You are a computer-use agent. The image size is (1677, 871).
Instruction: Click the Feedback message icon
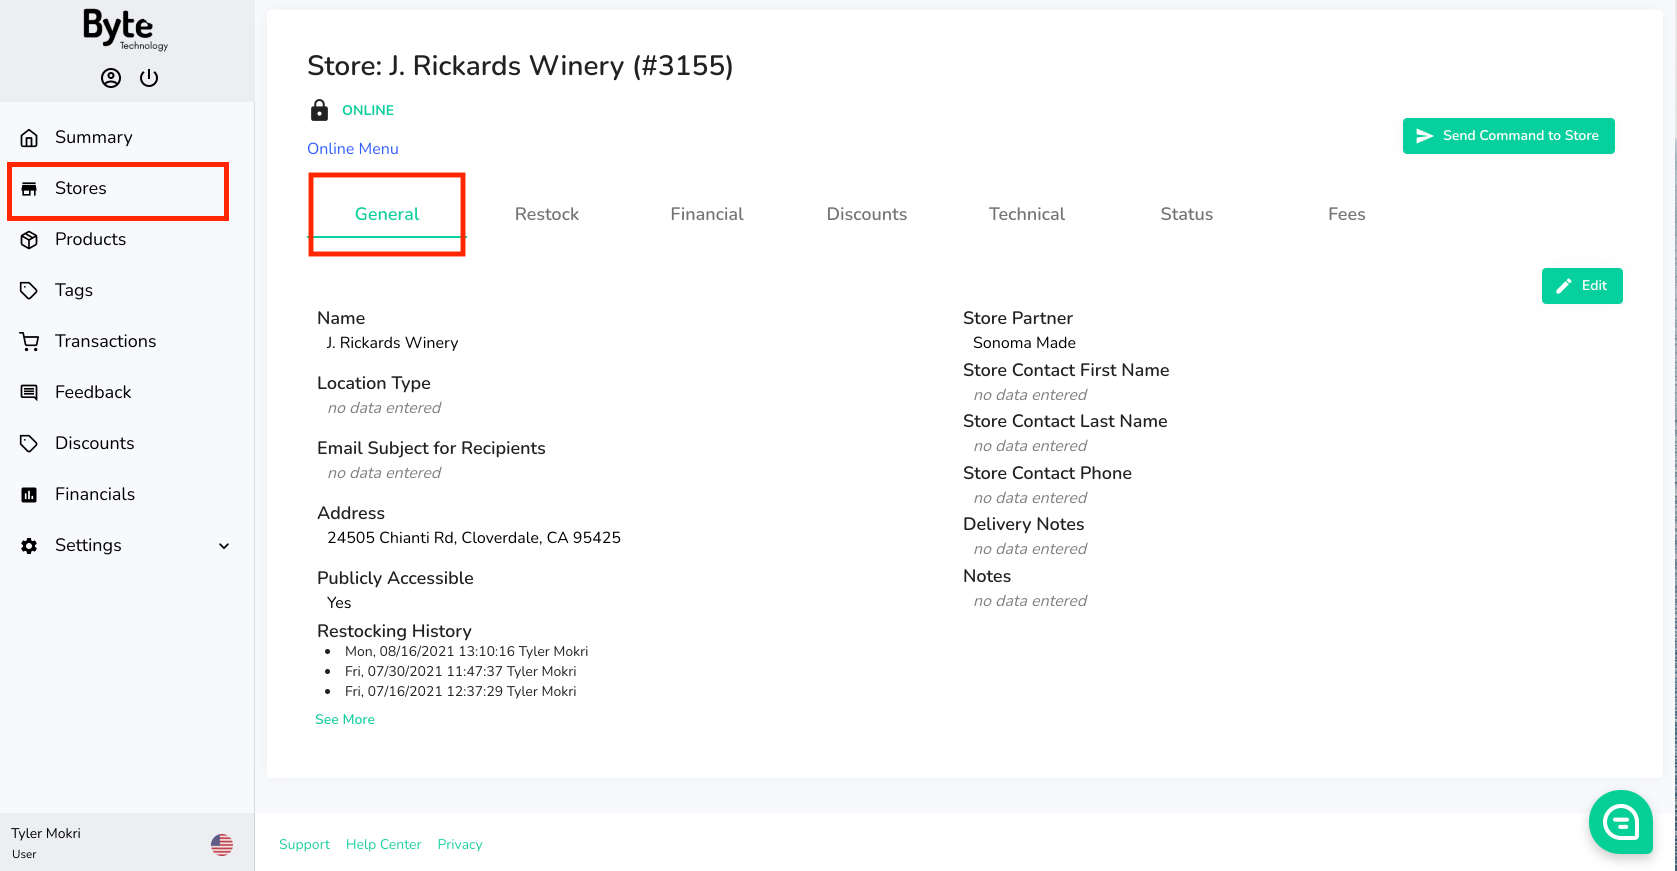[x=29, y=393]
